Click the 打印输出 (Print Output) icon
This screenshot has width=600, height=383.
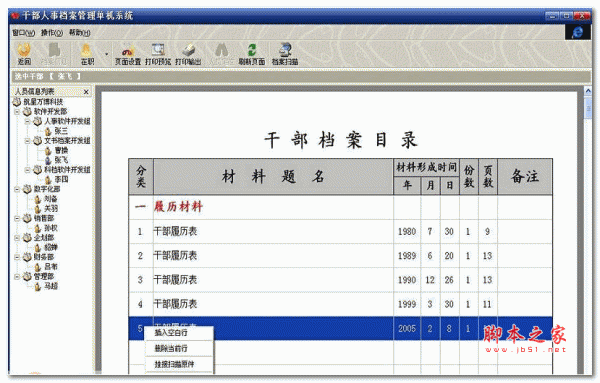(188, 53)
